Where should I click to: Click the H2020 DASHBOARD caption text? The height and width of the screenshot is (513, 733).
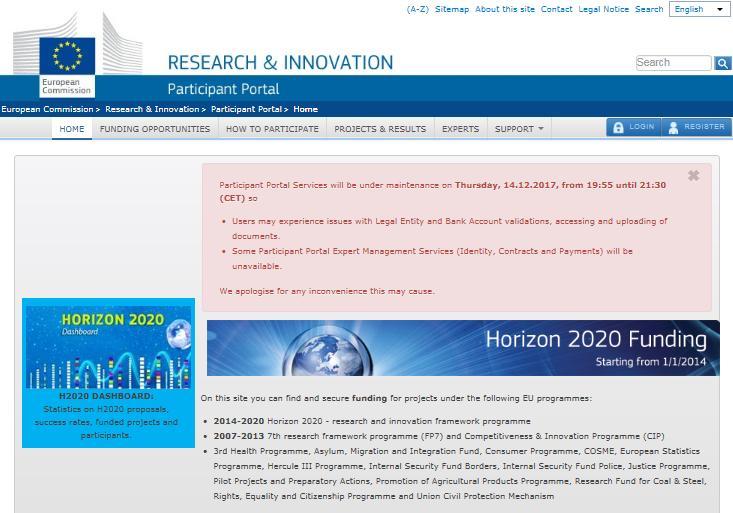click(x=106, y=396)
